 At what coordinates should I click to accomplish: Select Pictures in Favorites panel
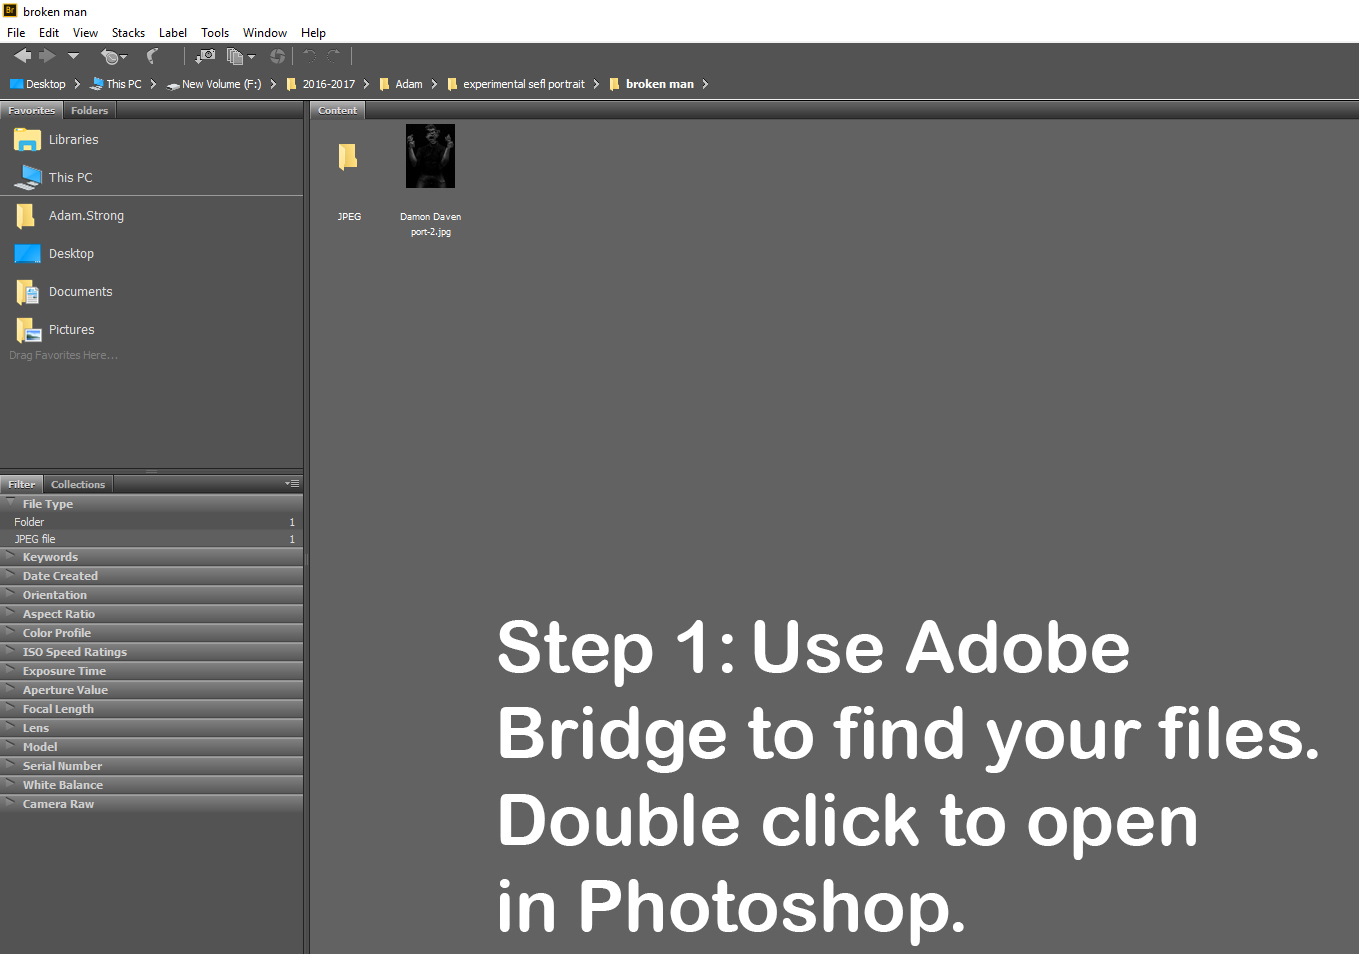pyautogui.click(x=71, y=330)
